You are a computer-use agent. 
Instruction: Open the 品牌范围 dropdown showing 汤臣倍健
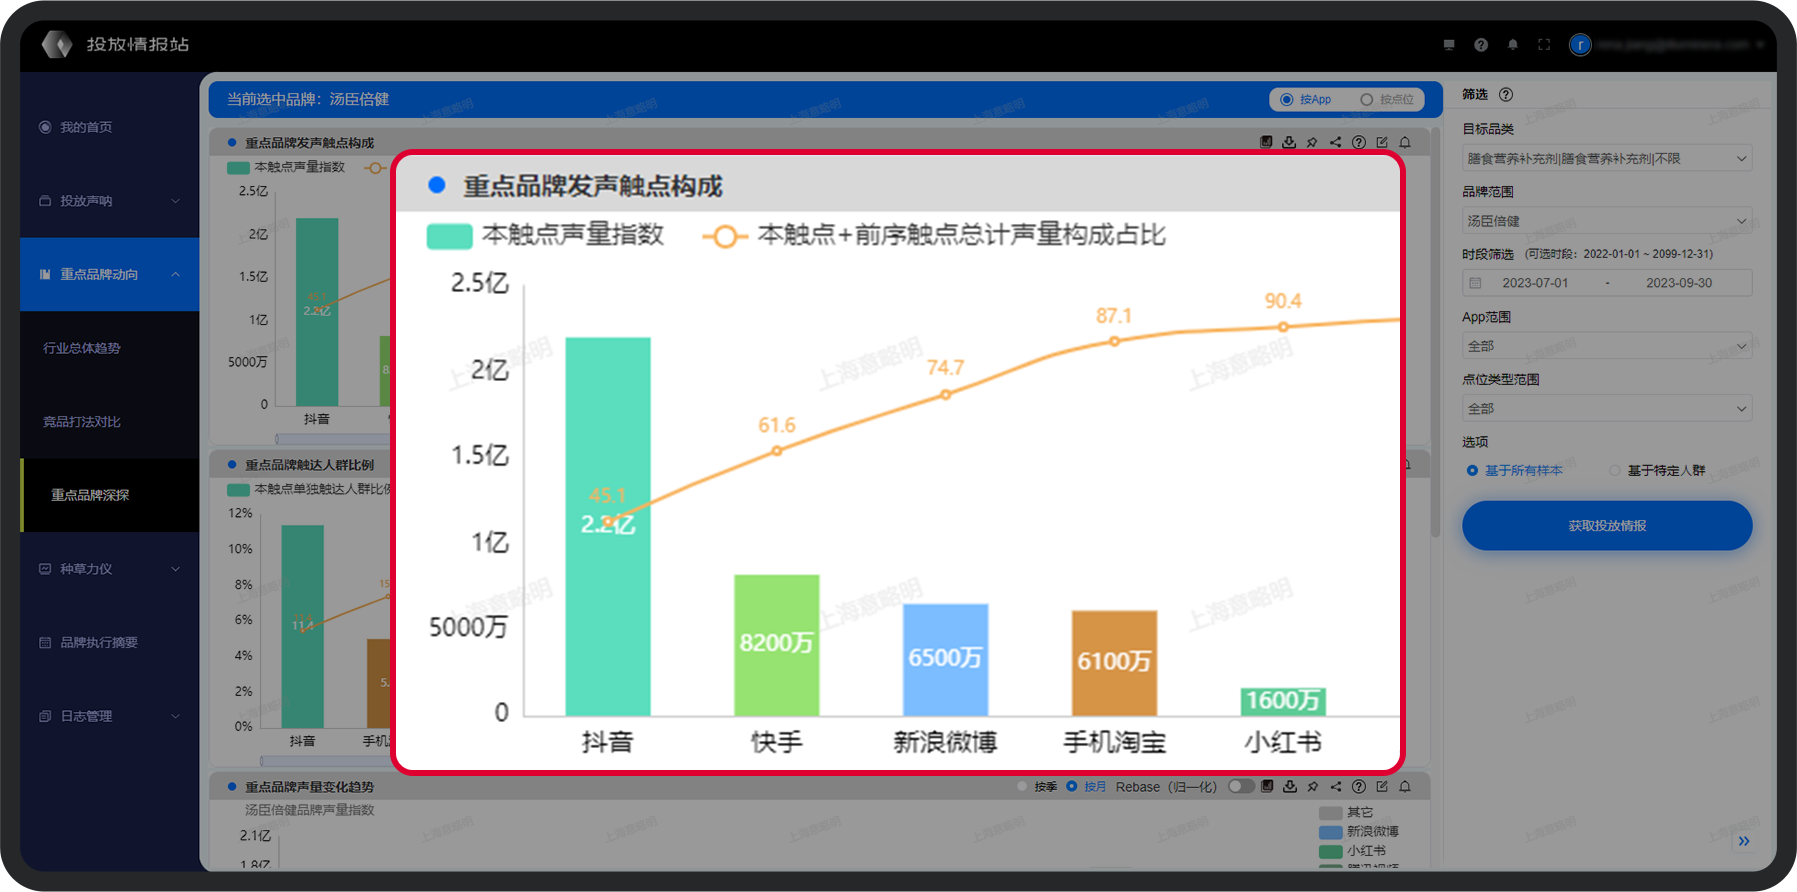1607,221
